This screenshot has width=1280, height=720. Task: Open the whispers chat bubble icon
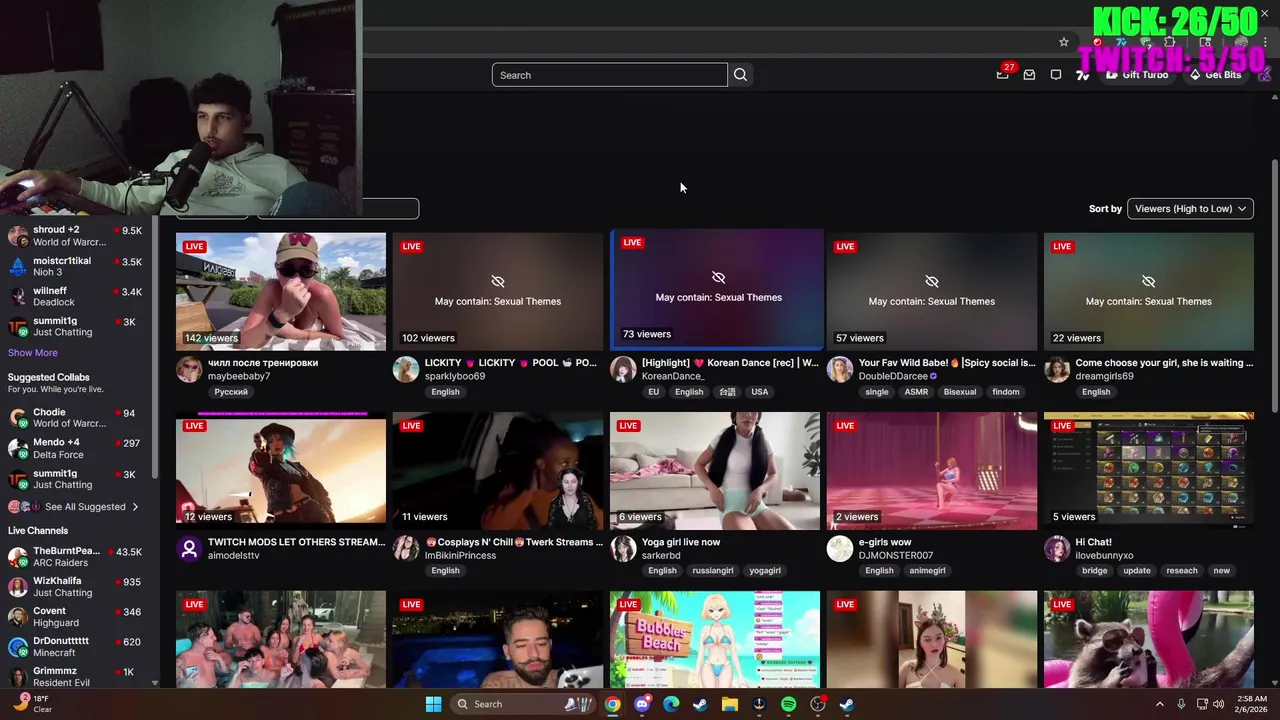[1056, 75]
